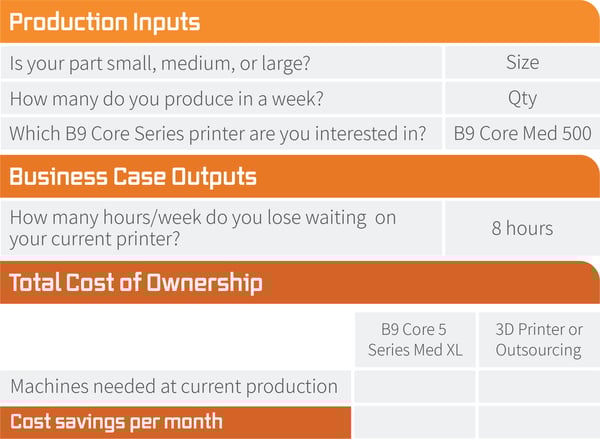Click the B9 Core 5 Series Med XL column header
Image resolution: width=600 pixels, height=439 pixels.
(415, 339)
